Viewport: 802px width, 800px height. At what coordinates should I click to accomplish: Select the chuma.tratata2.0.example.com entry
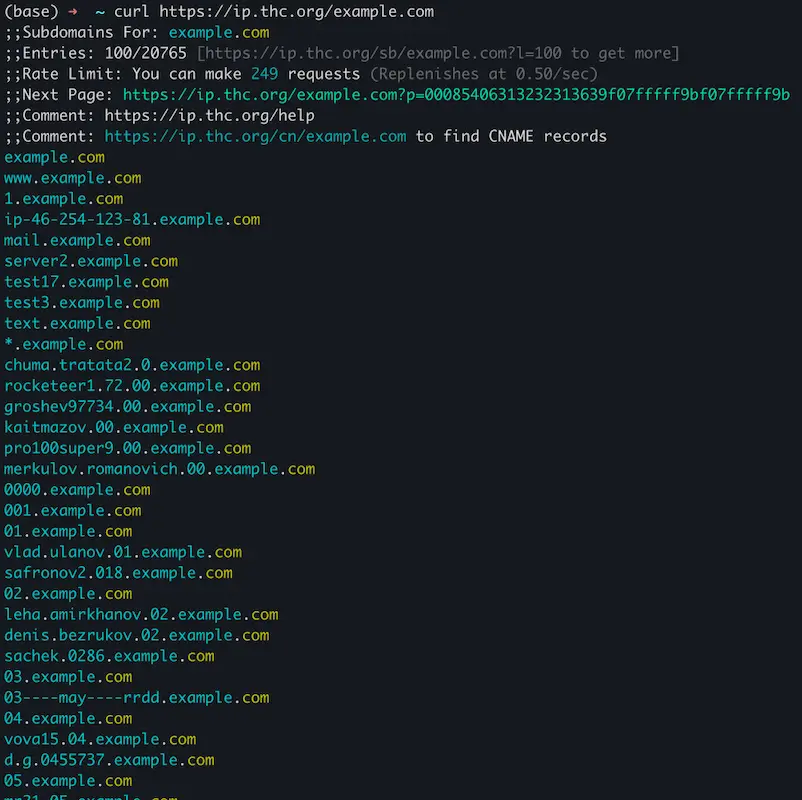click(x=130, y=365)
